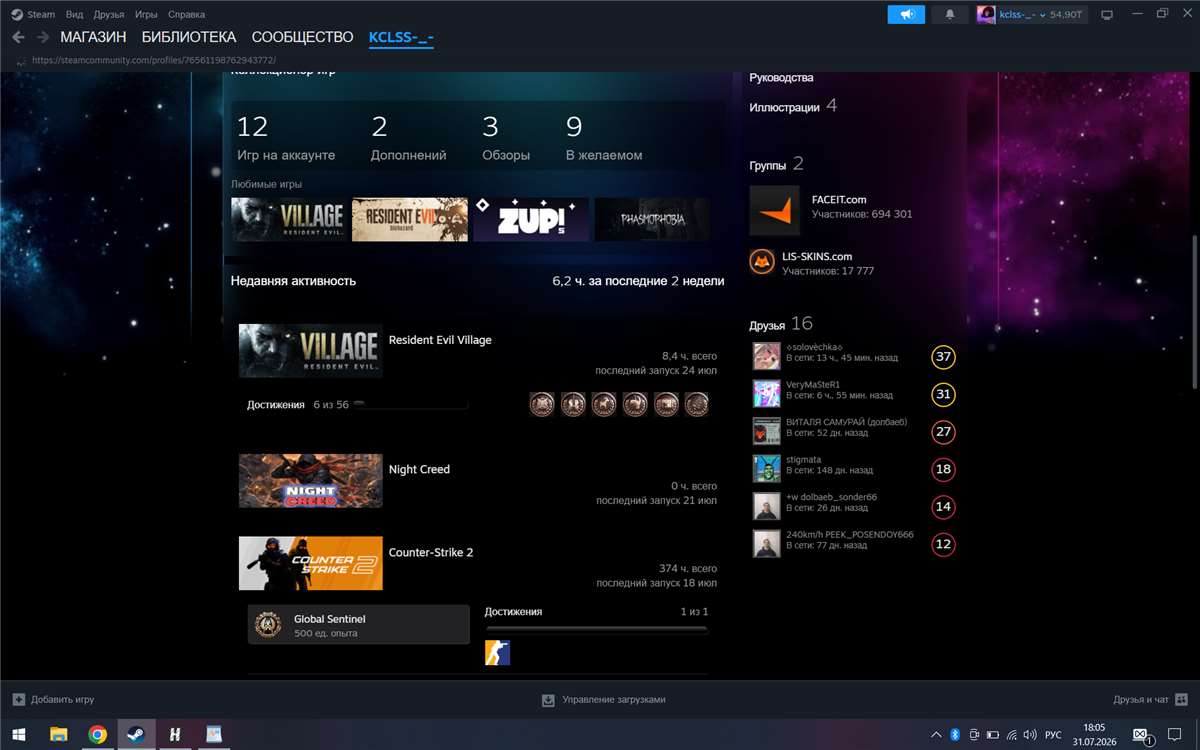The width and height of the screenshot is (1200, 750).
Task: Click the Village achievements progress bar
Action: click(x=411, y=404)
